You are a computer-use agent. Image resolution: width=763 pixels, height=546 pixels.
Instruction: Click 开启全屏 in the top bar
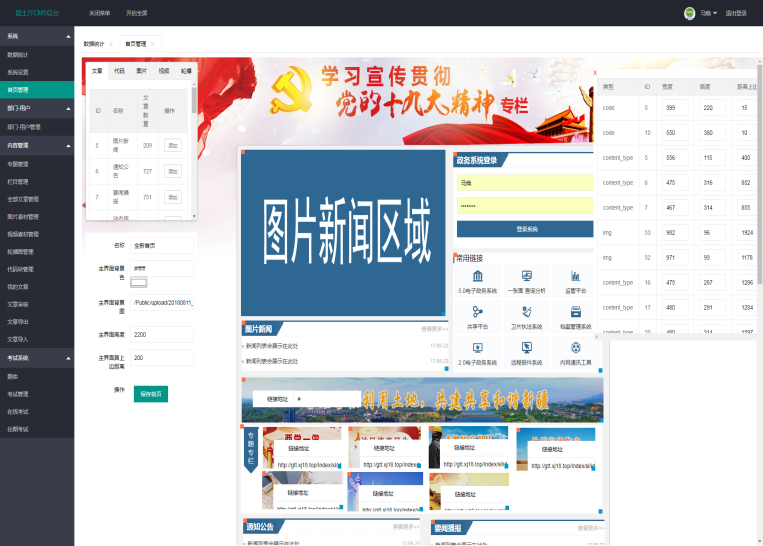point(137,13)
